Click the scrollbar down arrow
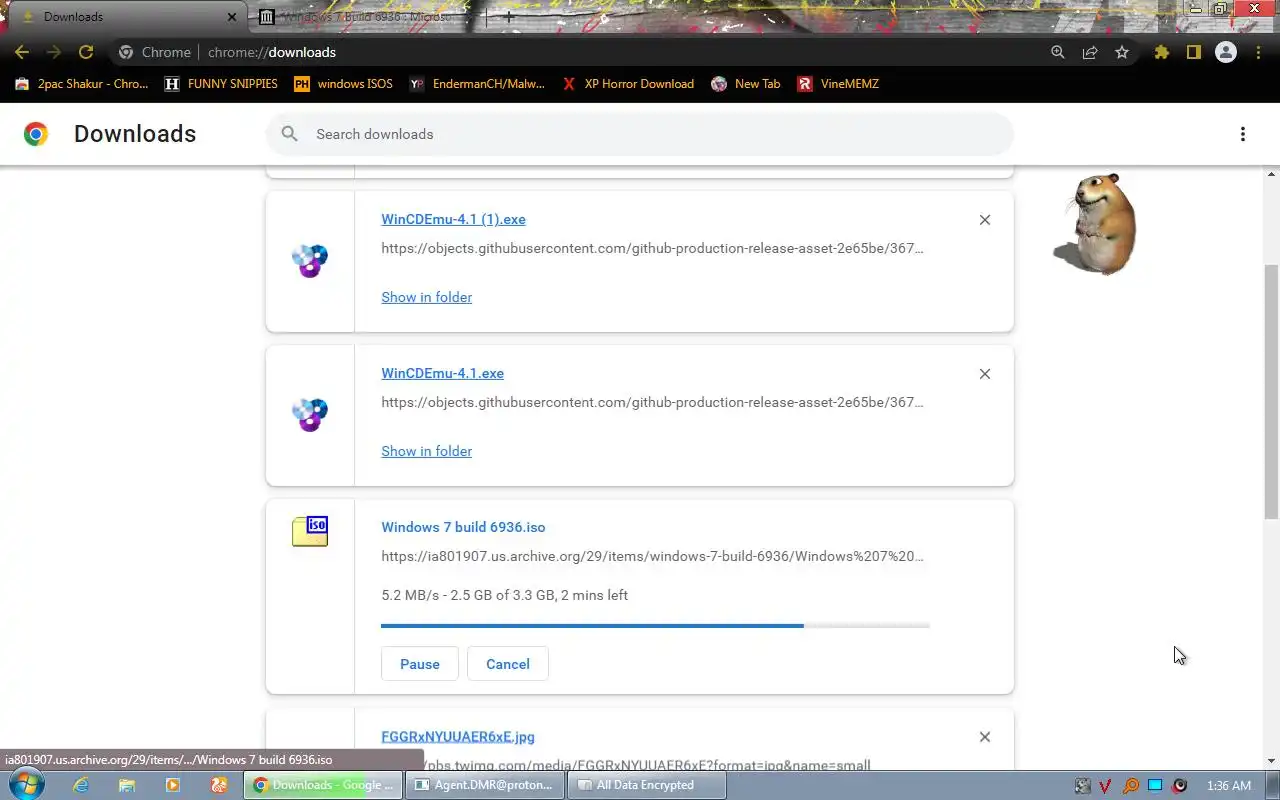The width and height of the screenshot is (1280, 800). [x=1271, y=761]
